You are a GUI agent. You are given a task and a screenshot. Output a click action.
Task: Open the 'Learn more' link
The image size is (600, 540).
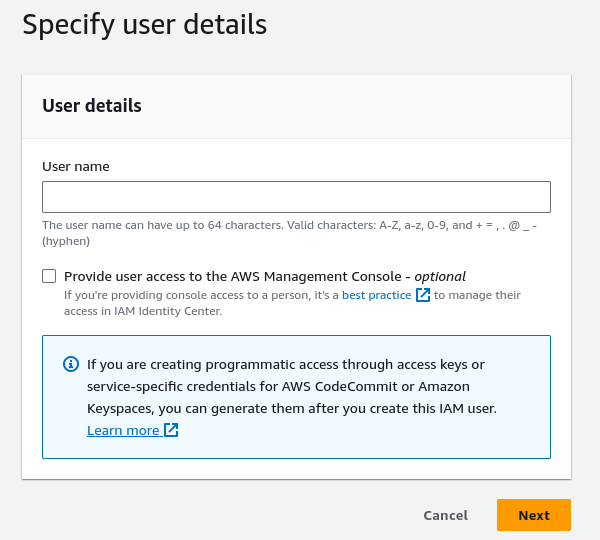(123, 431)
